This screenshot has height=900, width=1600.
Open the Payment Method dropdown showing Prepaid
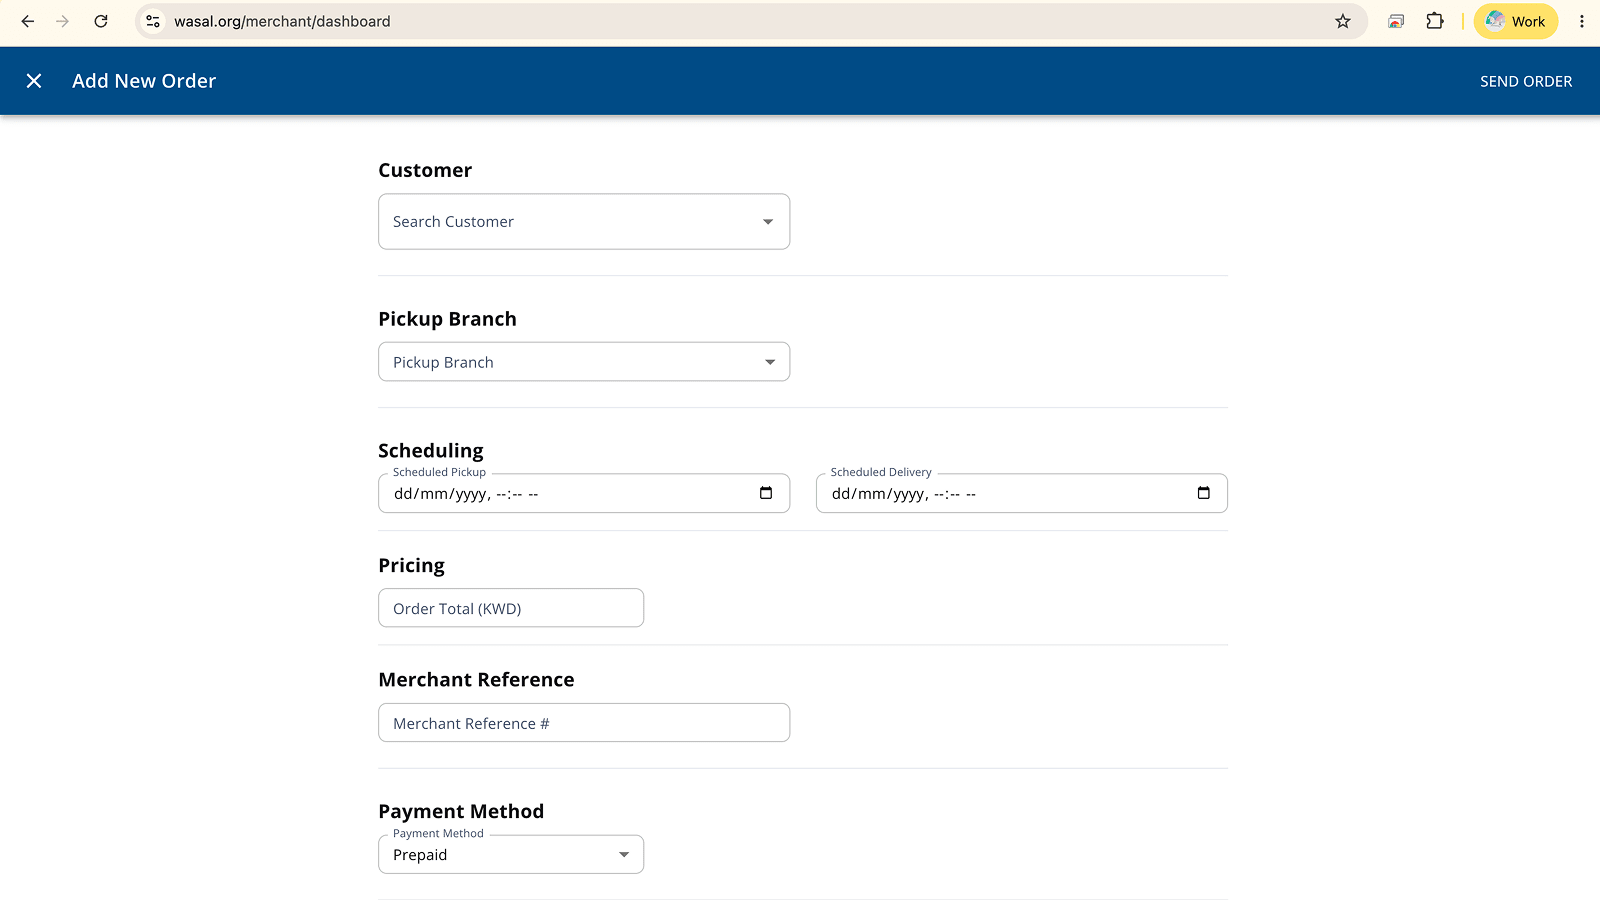[x=511, y=855]
